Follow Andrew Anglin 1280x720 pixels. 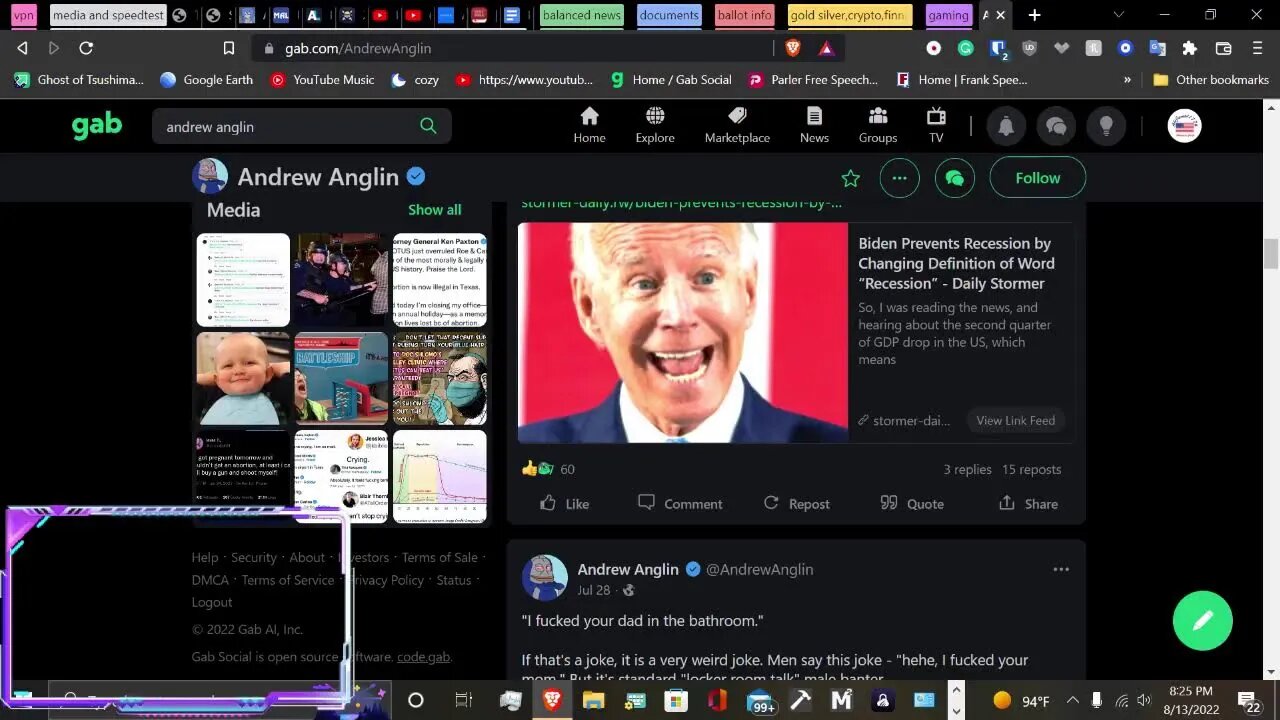[1037, 178]
